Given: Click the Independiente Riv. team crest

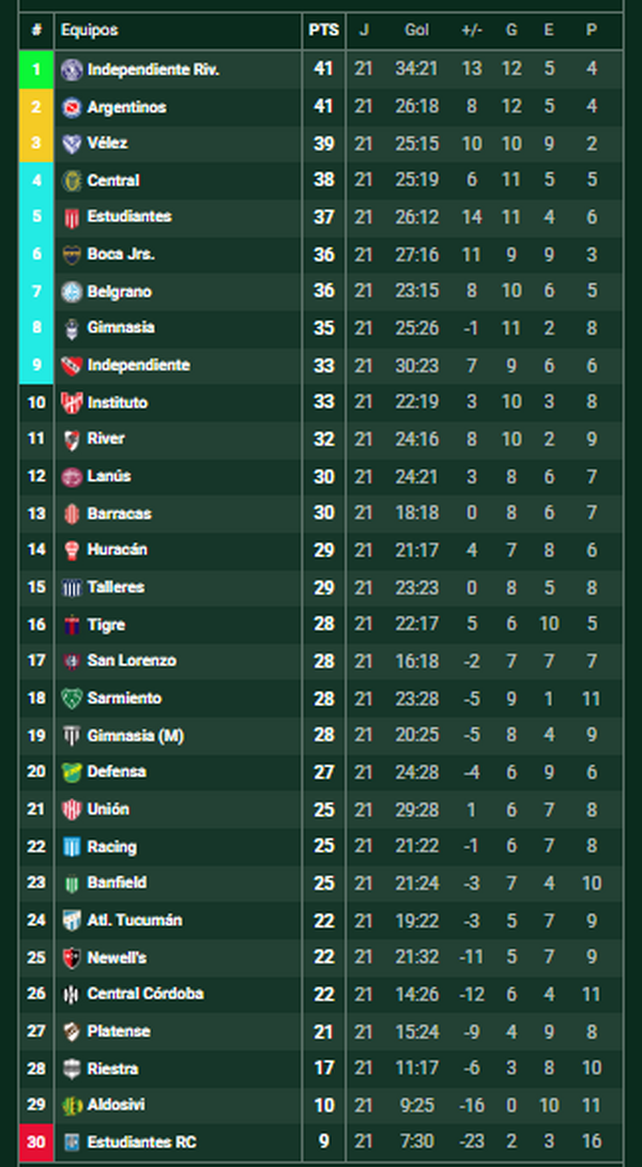Looking at the screenshot, I should click(x=71, y=70).
